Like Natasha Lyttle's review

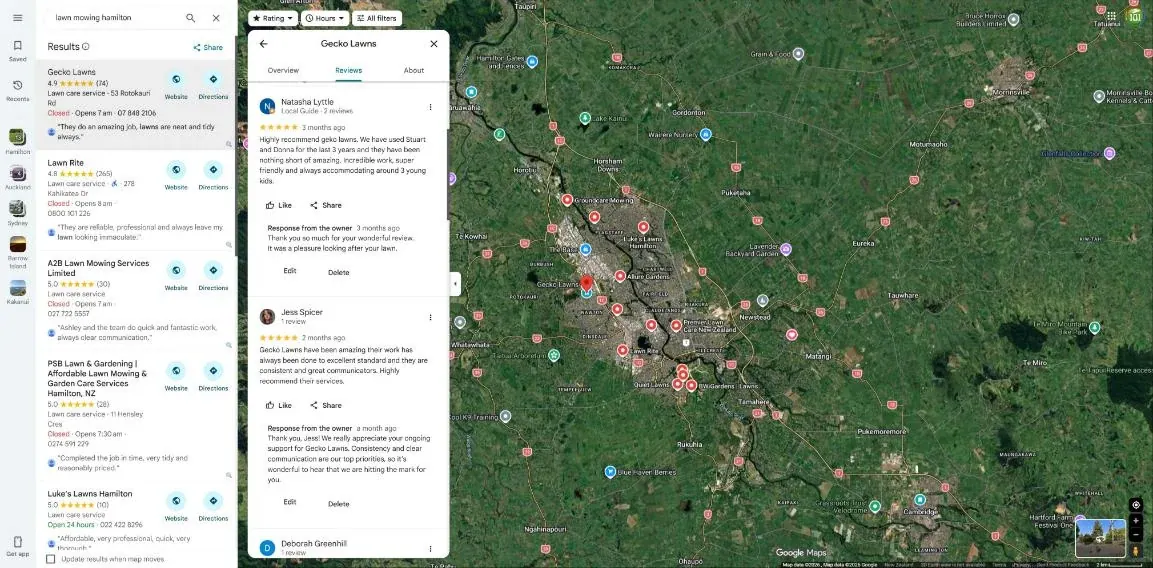[x=279, y=205]
